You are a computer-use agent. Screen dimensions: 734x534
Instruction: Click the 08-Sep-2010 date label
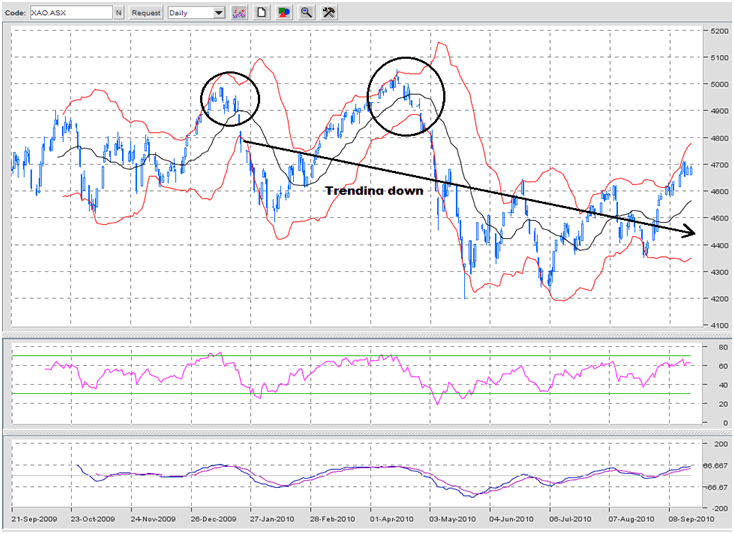click(691, 519)
